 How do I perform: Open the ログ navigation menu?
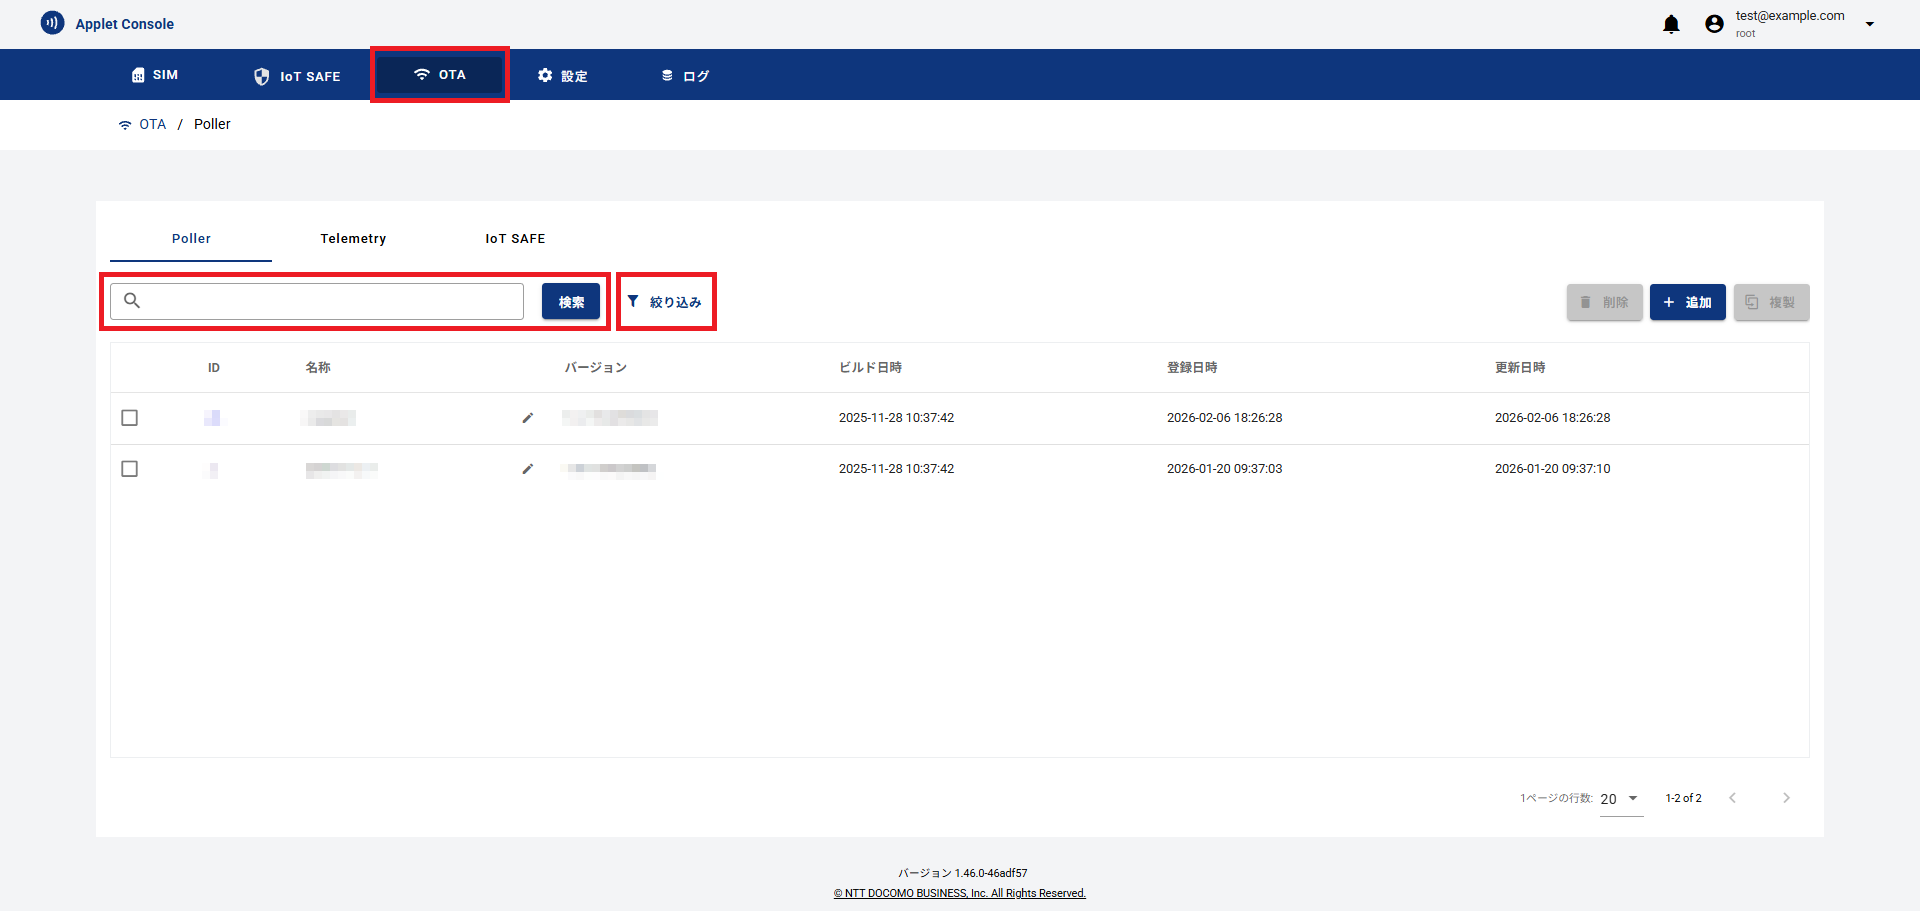tap(685, 76)
